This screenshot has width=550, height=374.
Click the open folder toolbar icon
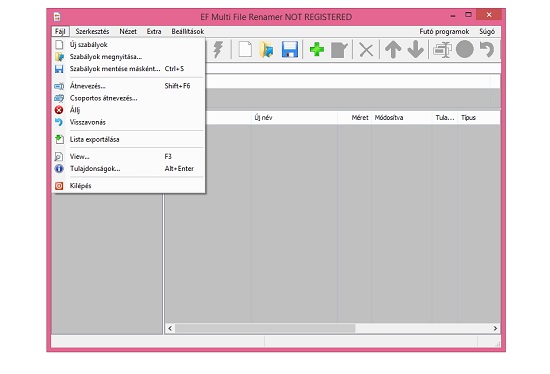click(267, 49)
